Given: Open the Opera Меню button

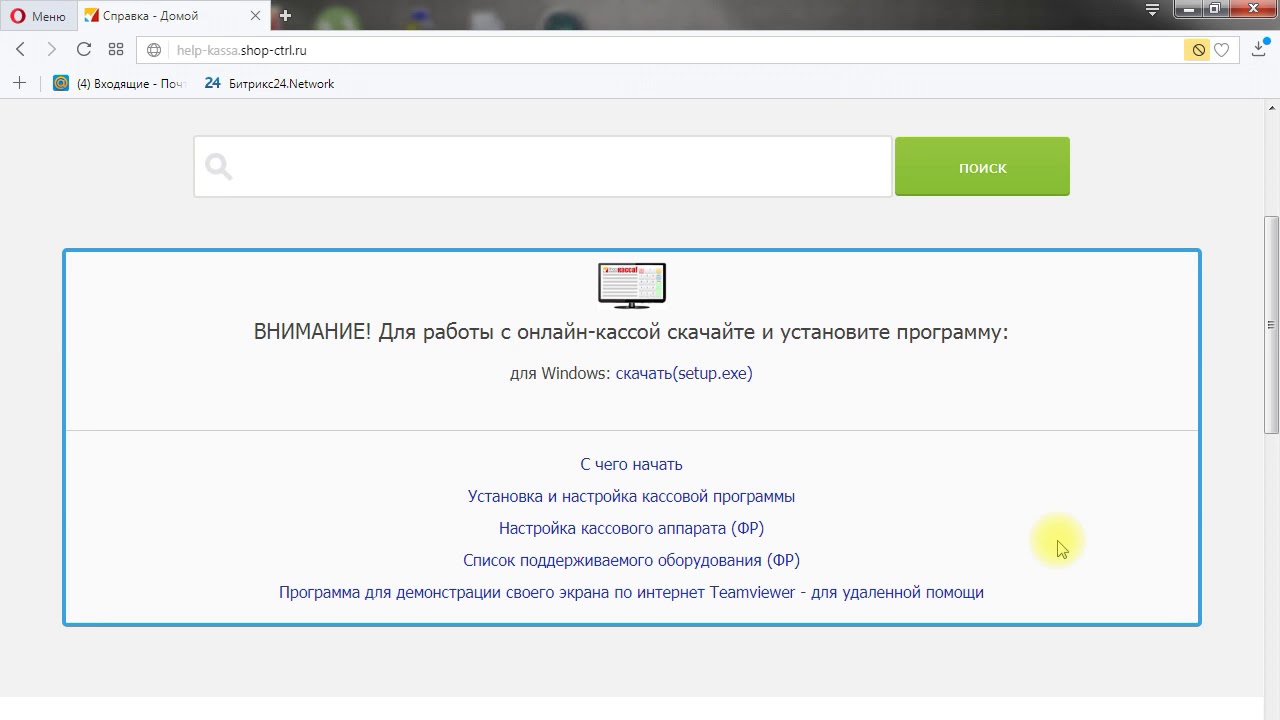Looking at the screenshot, I should 37,16.
